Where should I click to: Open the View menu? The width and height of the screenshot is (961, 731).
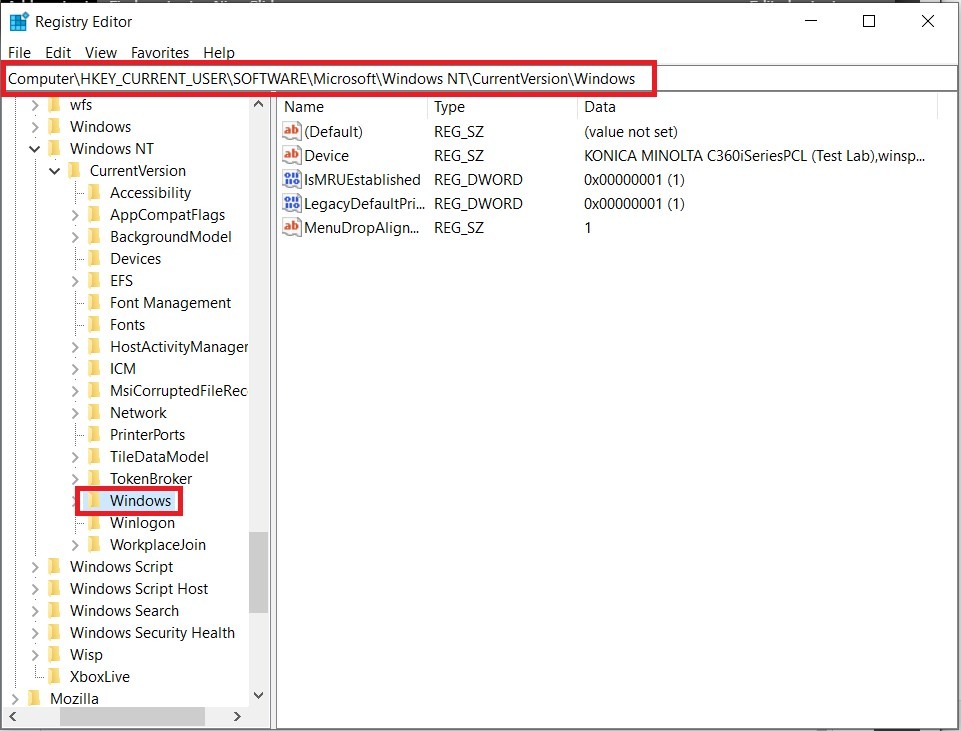pyautogui.click(x=101, y=53)
